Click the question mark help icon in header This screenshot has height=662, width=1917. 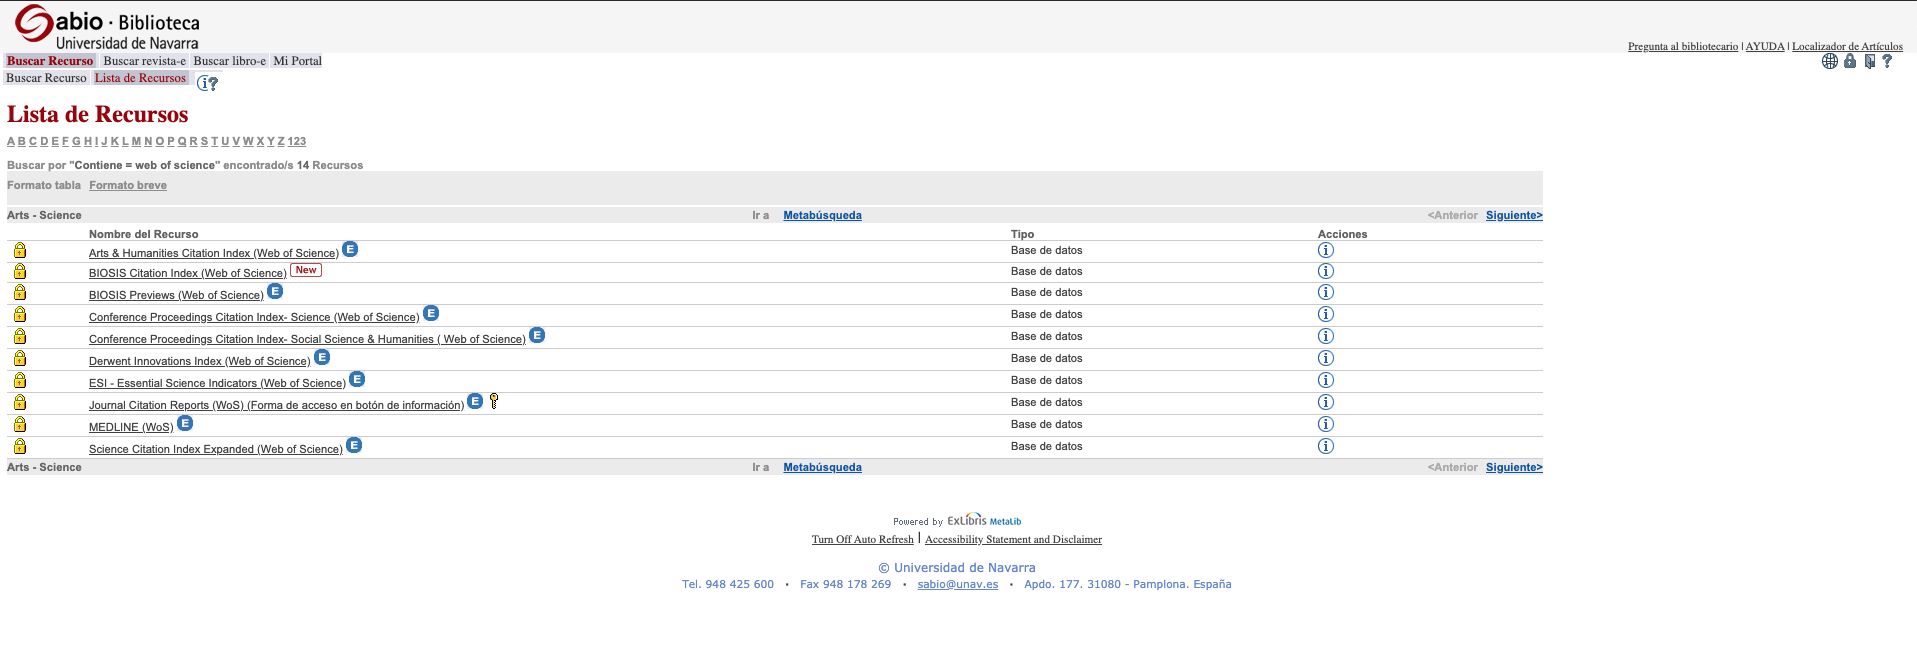coord(1887,61)
